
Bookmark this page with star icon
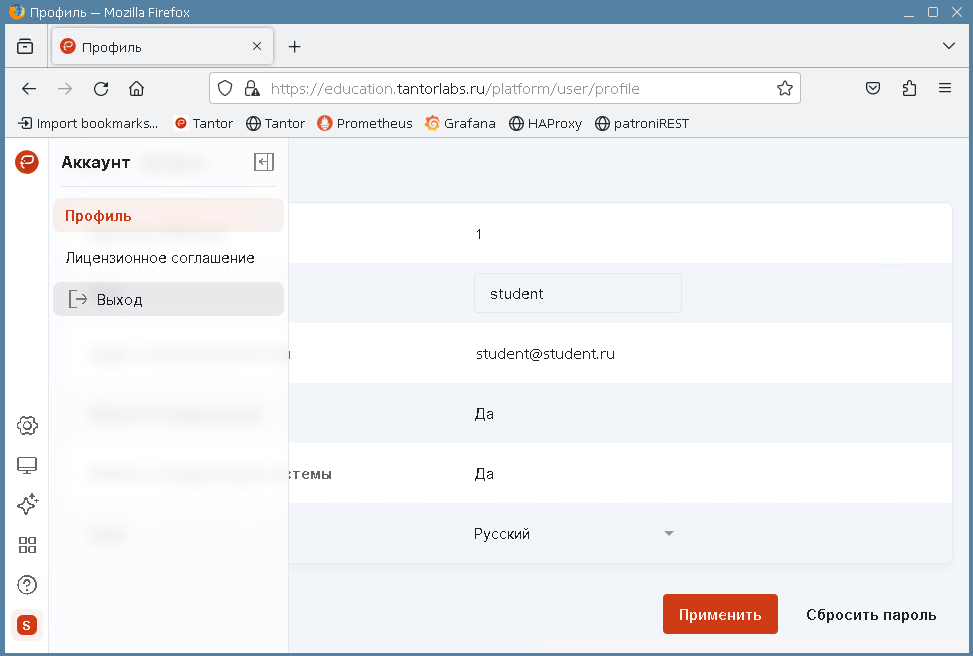[x=785, y=88]
